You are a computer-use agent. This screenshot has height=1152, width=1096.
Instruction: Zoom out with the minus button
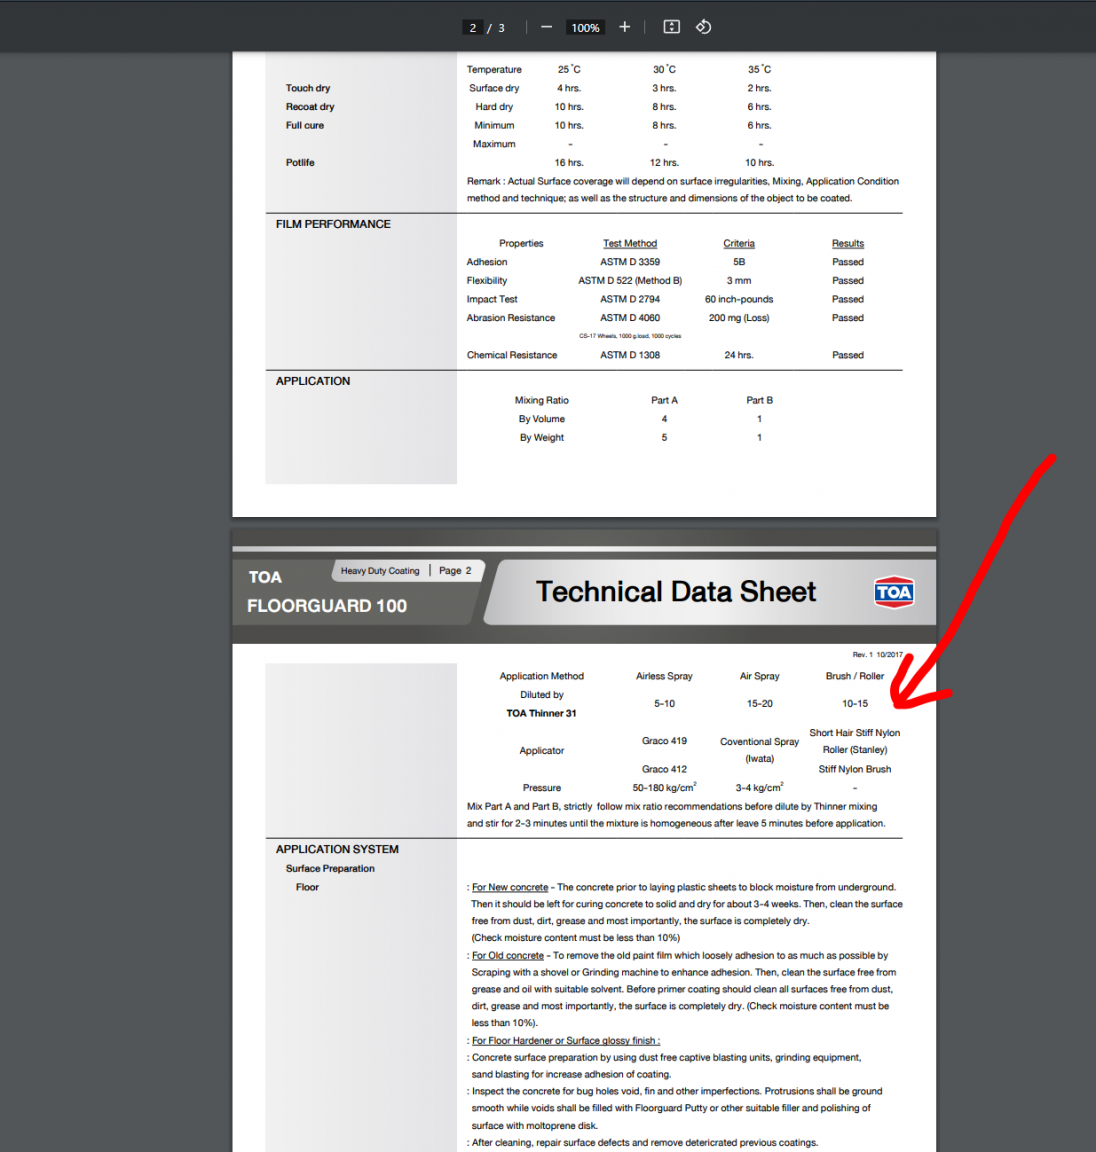coord(547,27)
